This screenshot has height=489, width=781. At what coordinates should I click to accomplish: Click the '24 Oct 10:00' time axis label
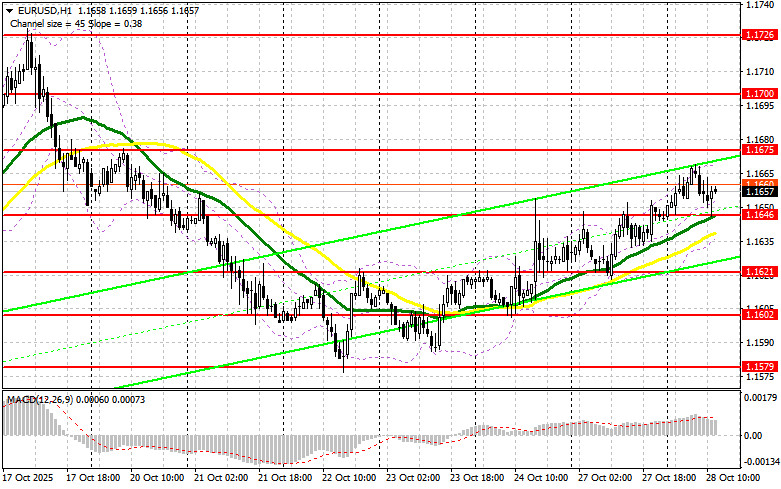click(540, 478)
